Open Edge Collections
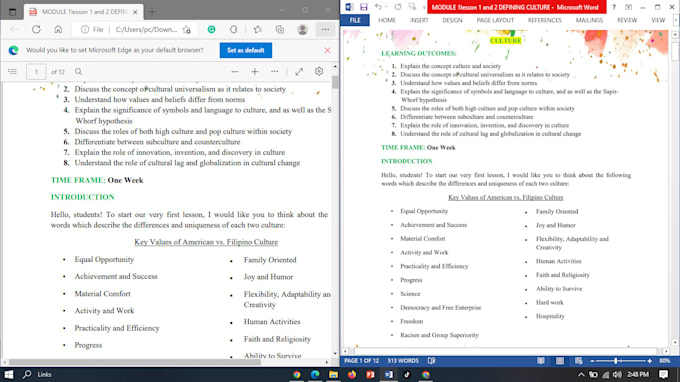The height and width of the screenshot is (382, 680). click(x=280, y=29)
